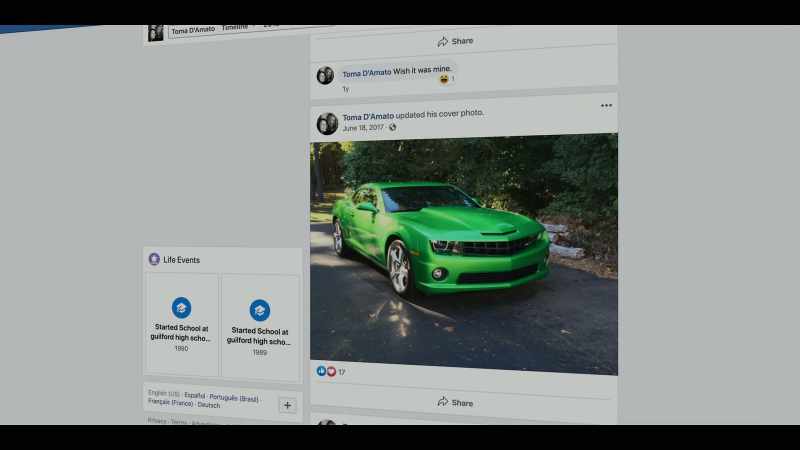Click the Share button on upper post
800x450 pixels.
(455, 41)
